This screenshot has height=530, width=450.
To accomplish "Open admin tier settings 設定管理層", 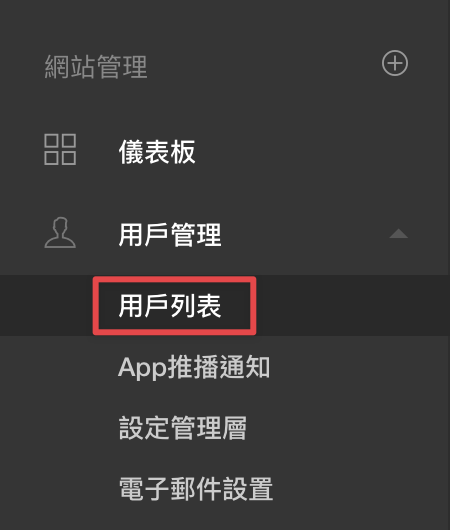I will (x=183, y=428).
